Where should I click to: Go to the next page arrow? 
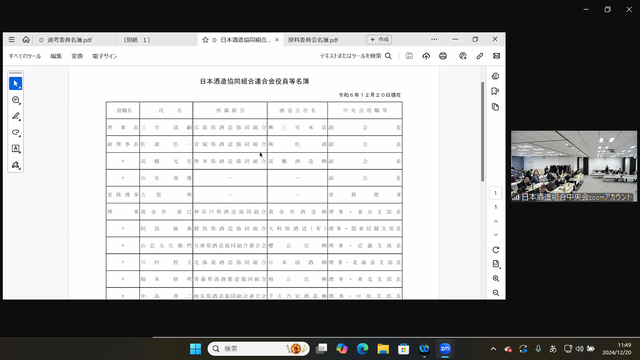tap(496, 235)
